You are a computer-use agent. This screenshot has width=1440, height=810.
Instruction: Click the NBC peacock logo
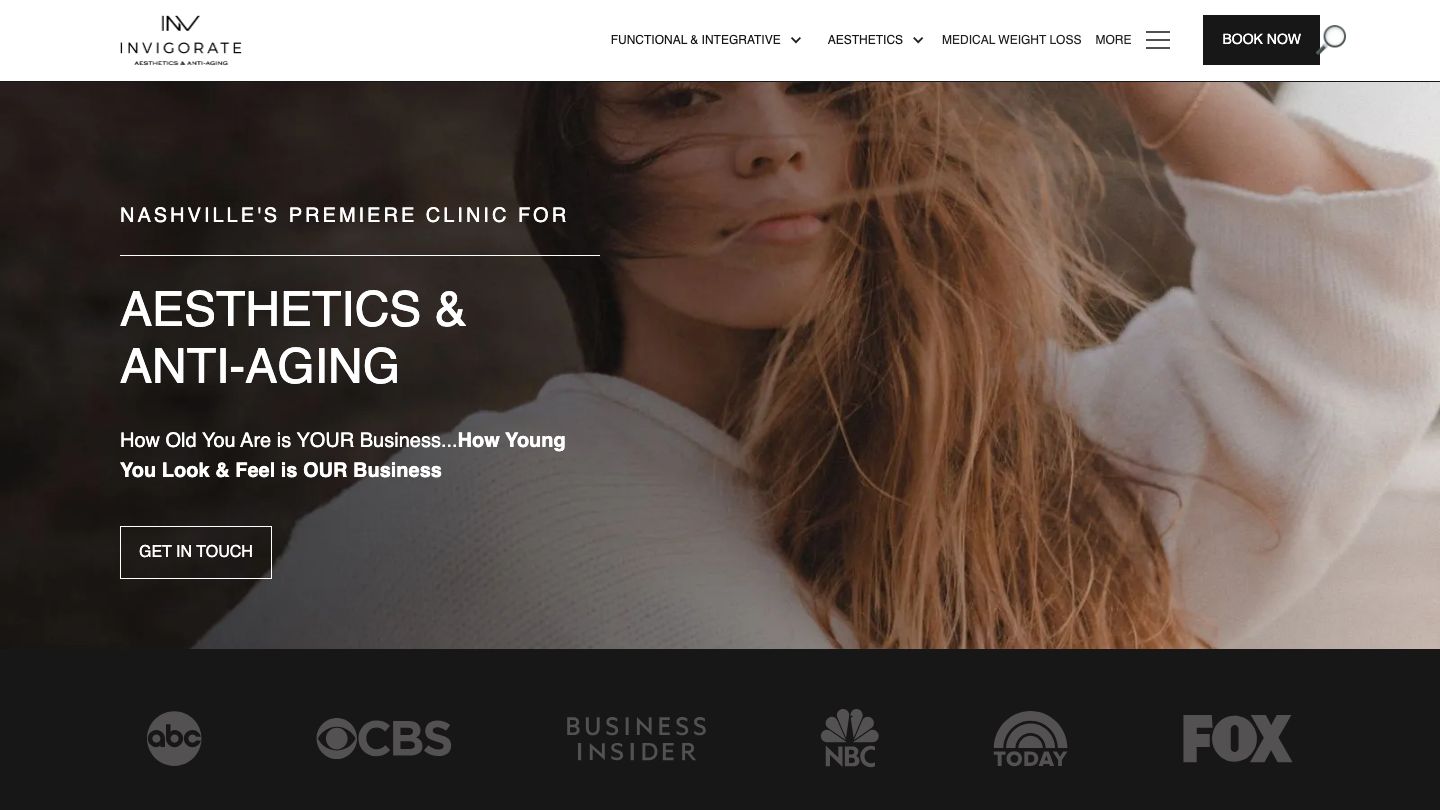pyautogui.click(x=849, y=738)
